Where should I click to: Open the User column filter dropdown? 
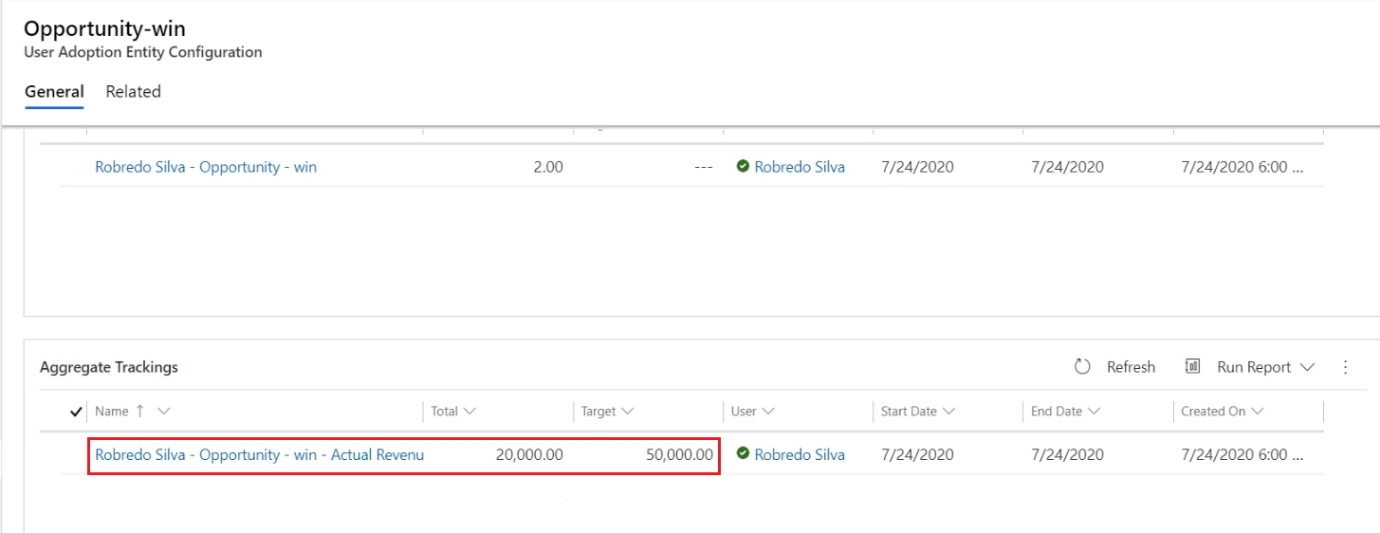pos(768,411)
